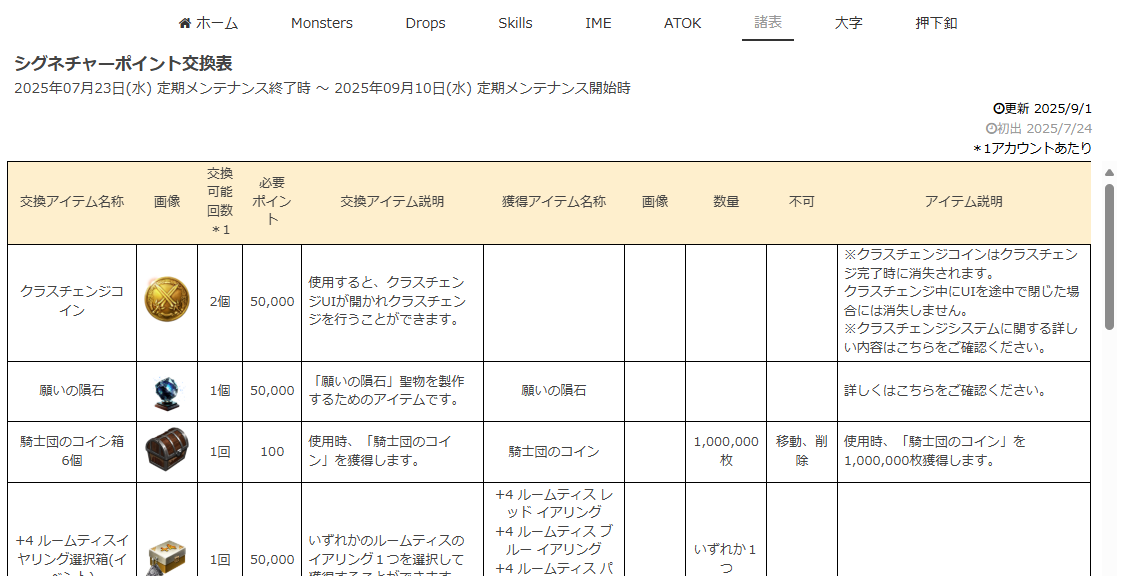
Task: Go to the Drops page
Action: (425, 23)
